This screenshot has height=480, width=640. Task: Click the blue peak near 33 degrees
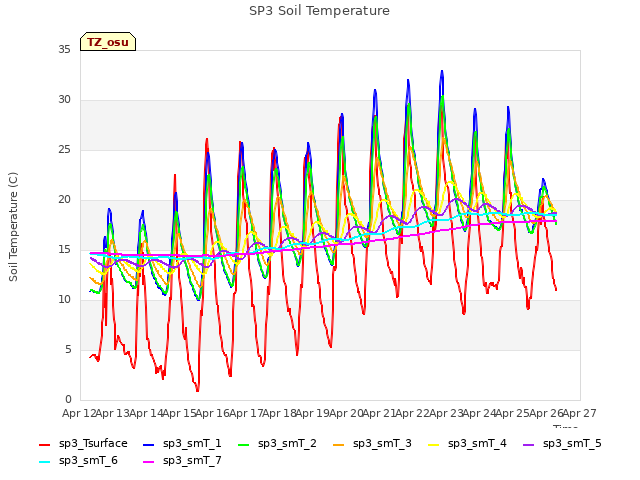click(x=442, y=72)
